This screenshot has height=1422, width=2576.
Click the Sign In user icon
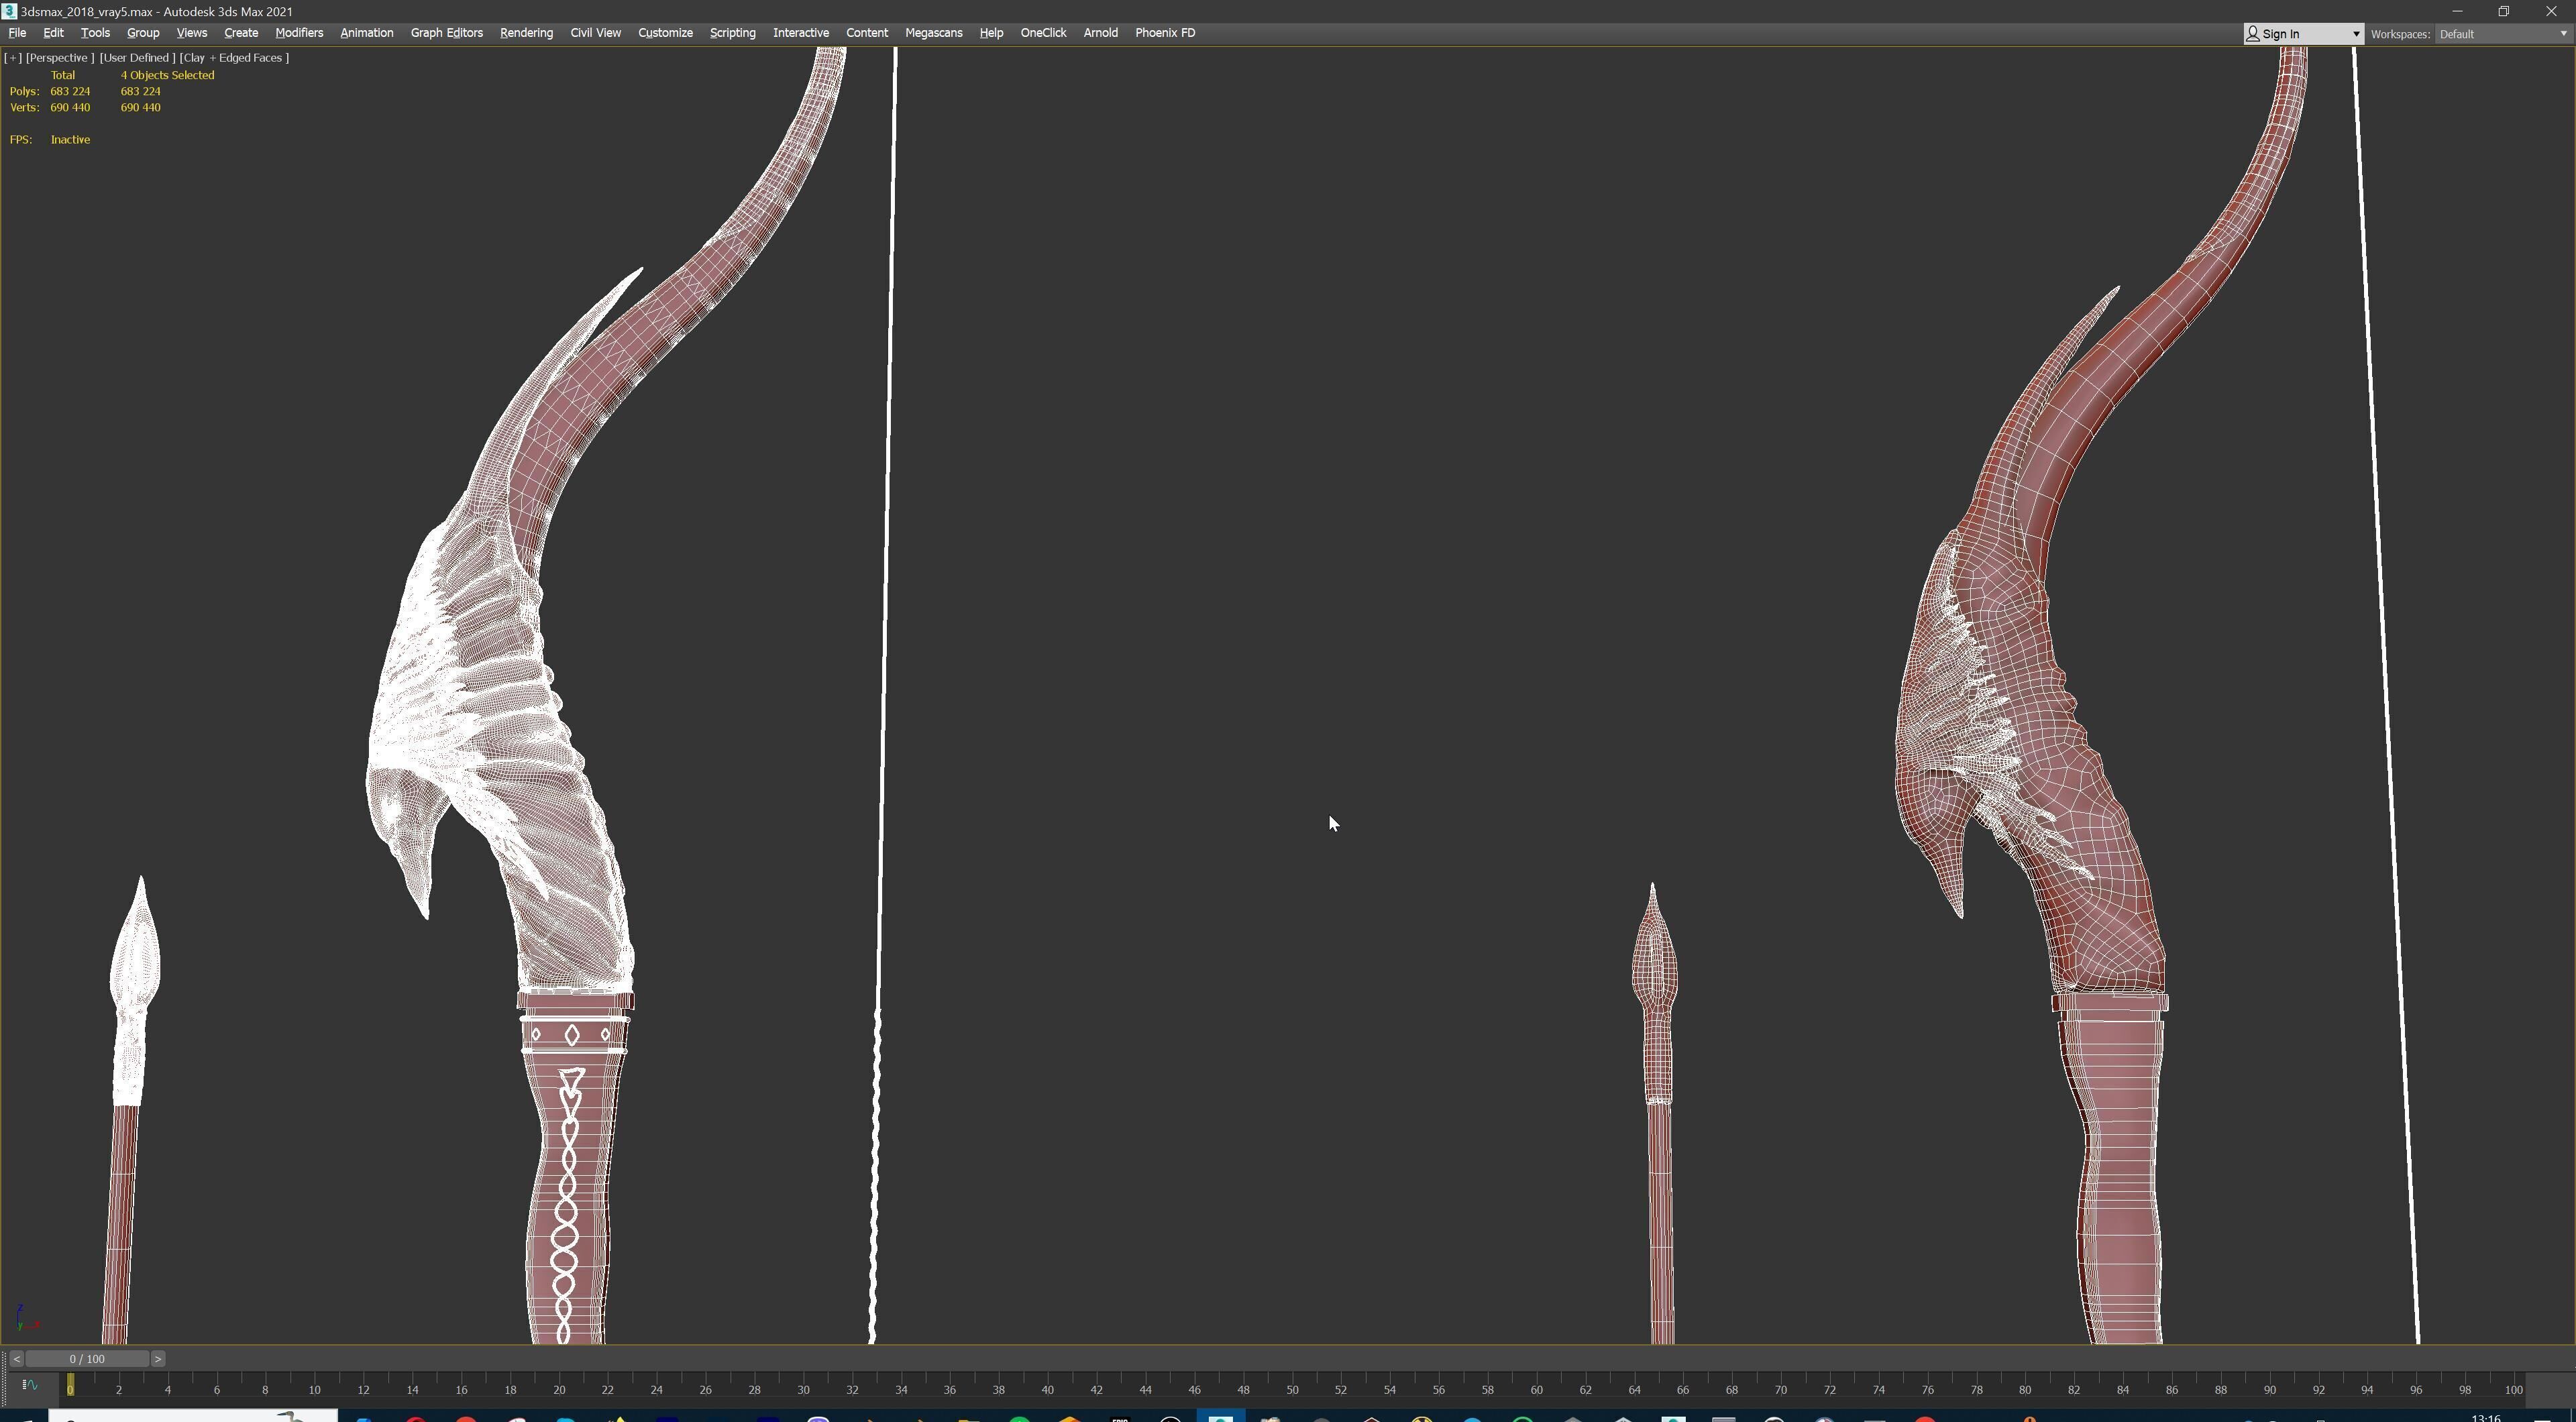tap(2253, 34)
